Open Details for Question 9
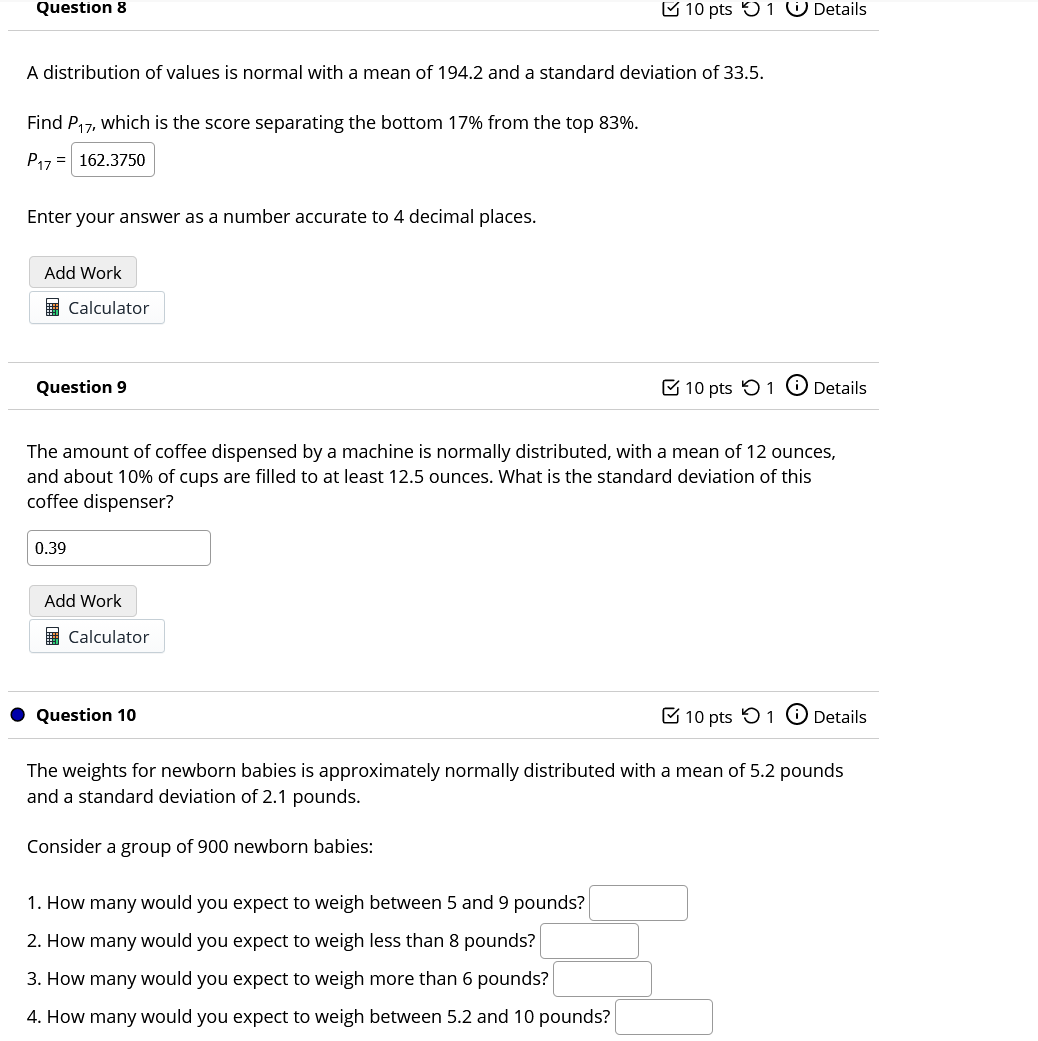 [x=840, y=388]
